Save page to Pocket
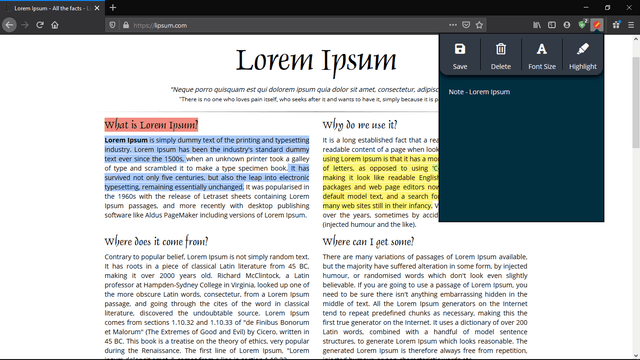This screenshot has height=360, width=640. tap(466, 25)
